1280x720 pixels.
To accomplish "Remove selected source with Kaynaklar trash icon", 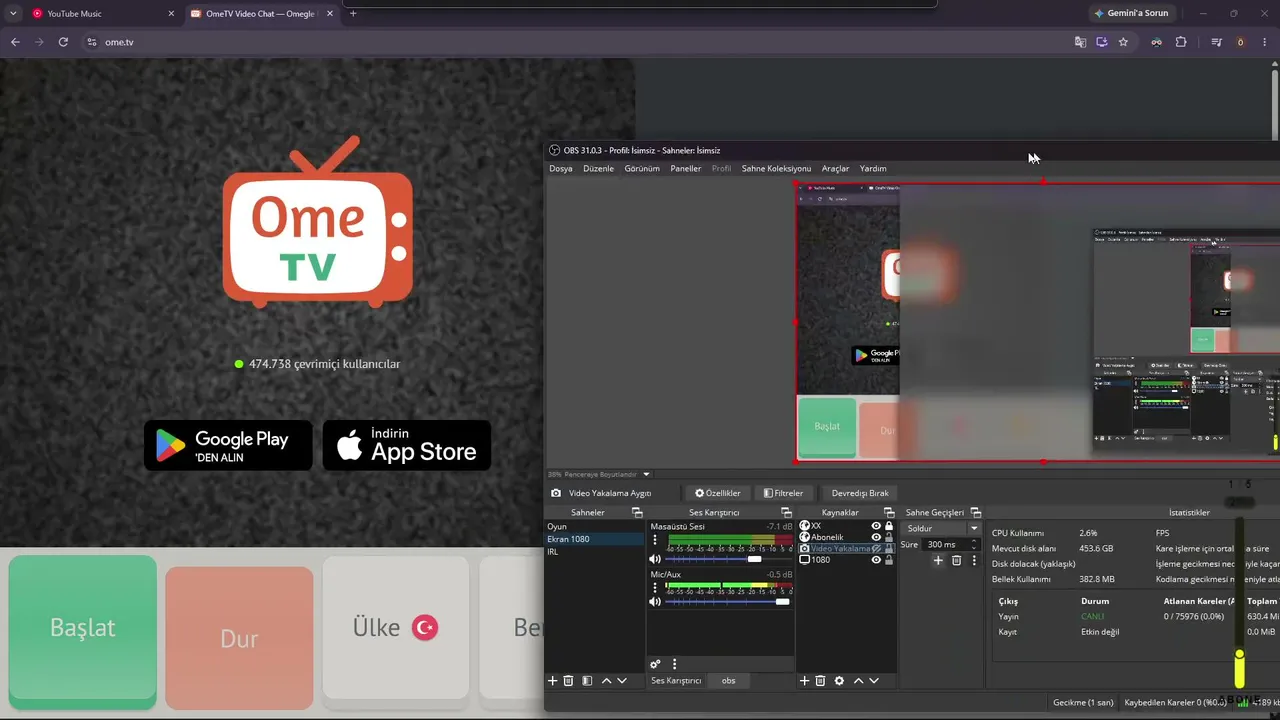I will [x=820, y=681].
